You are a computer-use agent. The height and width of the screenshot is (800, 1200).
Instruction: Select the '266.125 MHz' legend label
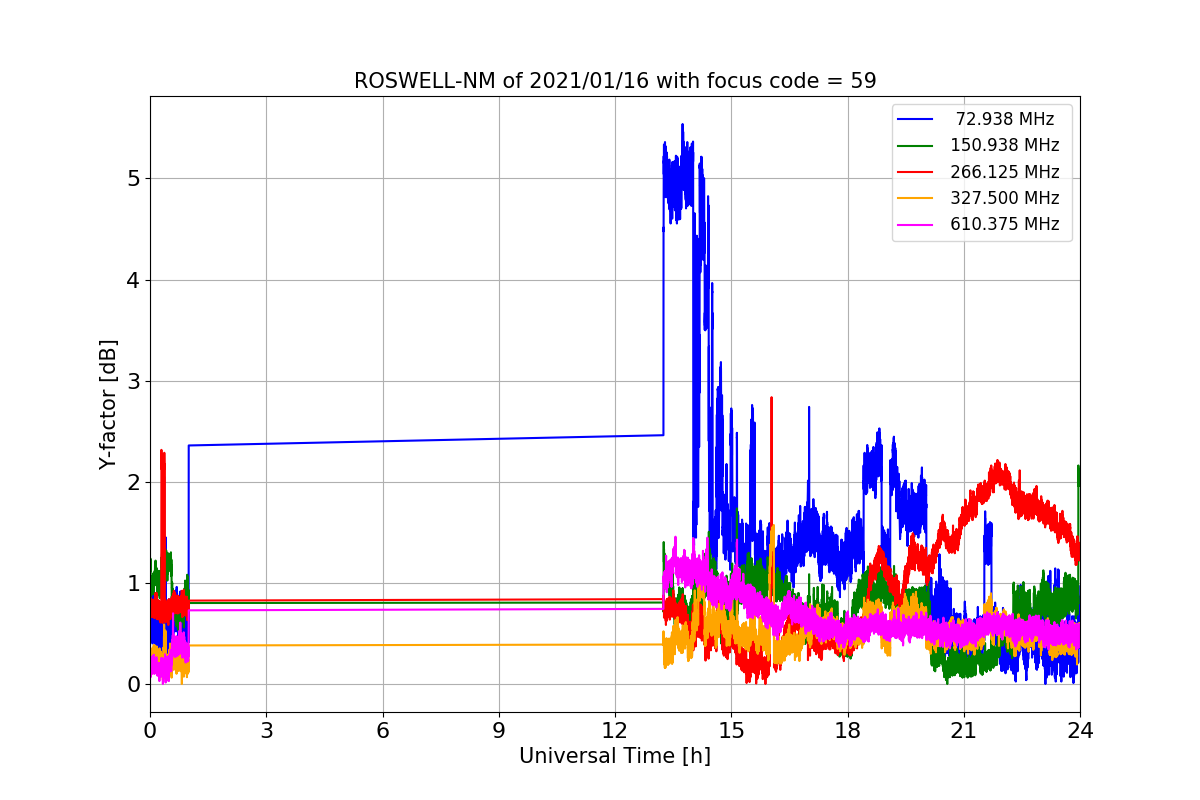point(1005,172)
